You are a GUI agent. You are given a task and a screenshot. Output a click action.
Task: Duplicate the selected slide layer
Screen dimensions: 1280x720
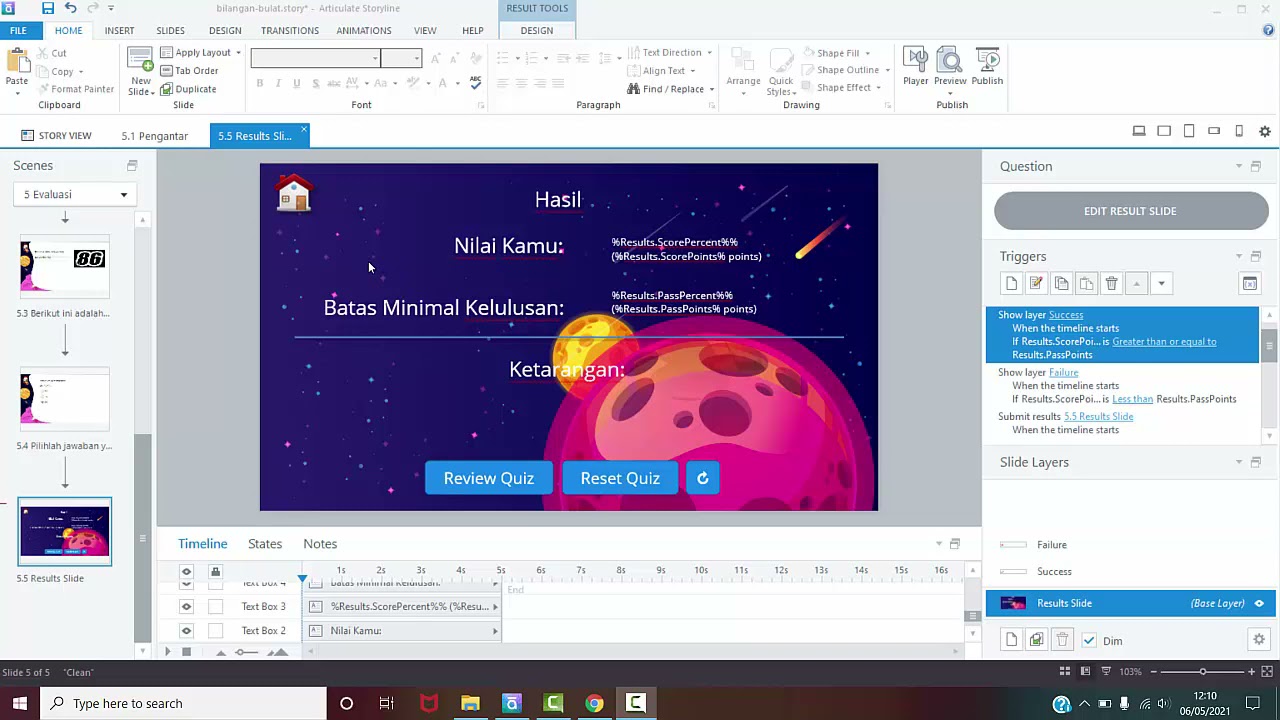(x=1036, y=640)
